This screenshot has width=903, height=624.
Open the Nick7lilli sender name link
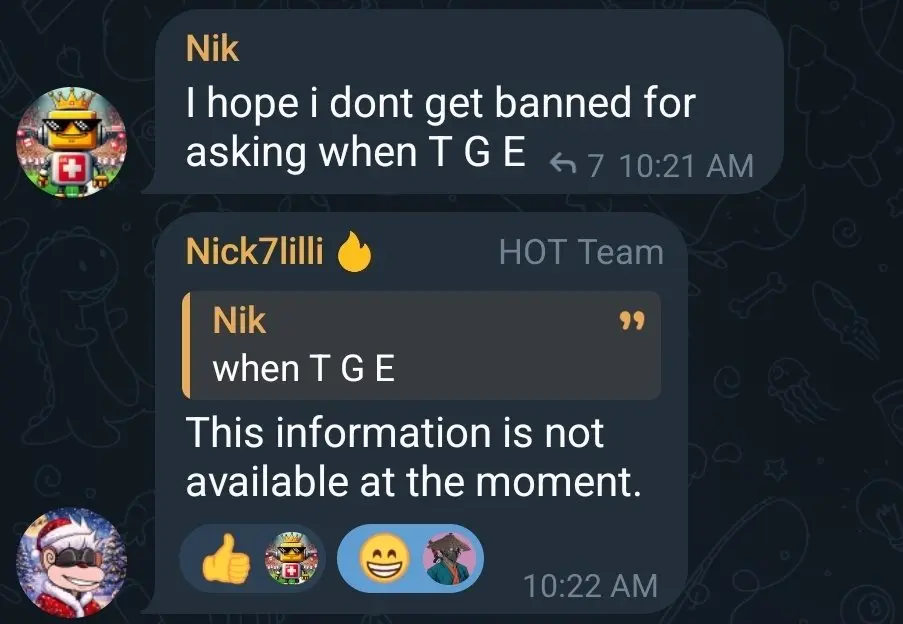tap(255, 252)
